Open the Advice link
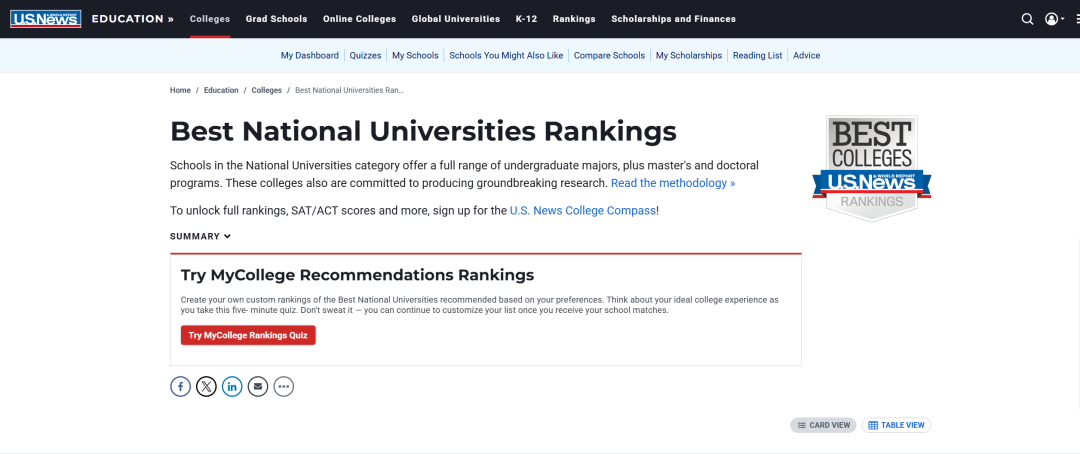This screenshot has height=454, width=1080. (x=807, y=56)
